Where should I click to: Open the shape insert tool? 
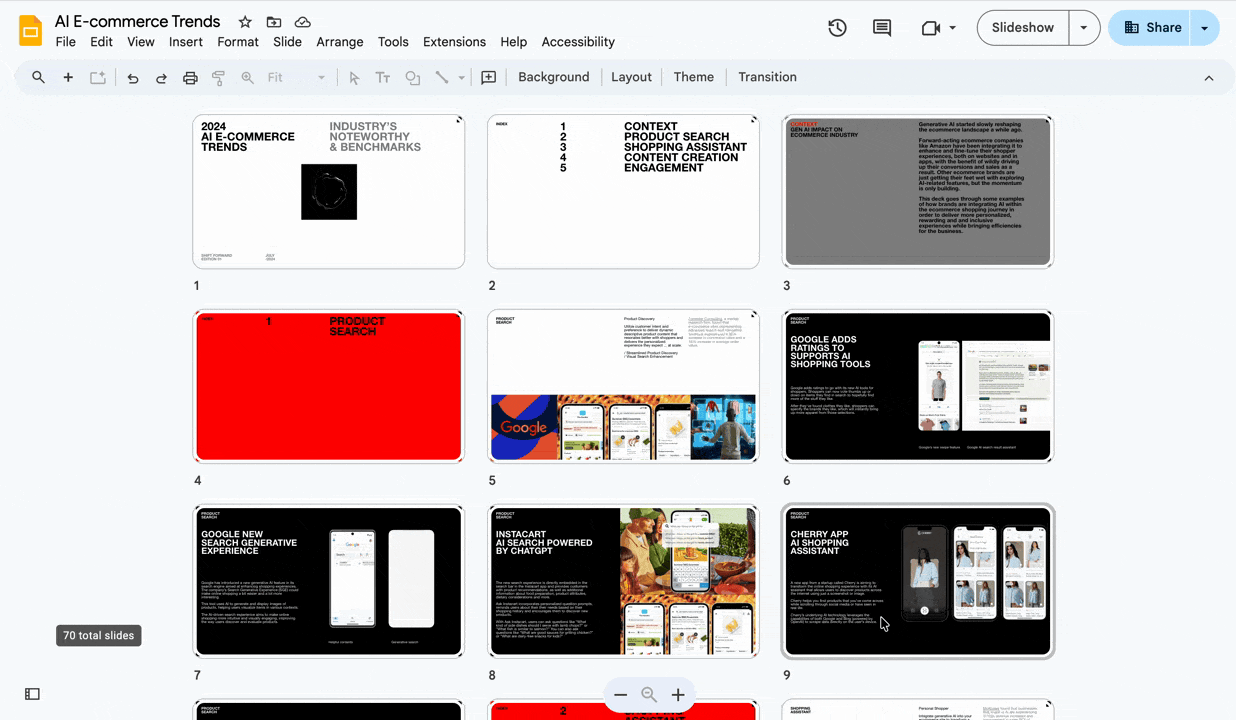coord(412,77)
